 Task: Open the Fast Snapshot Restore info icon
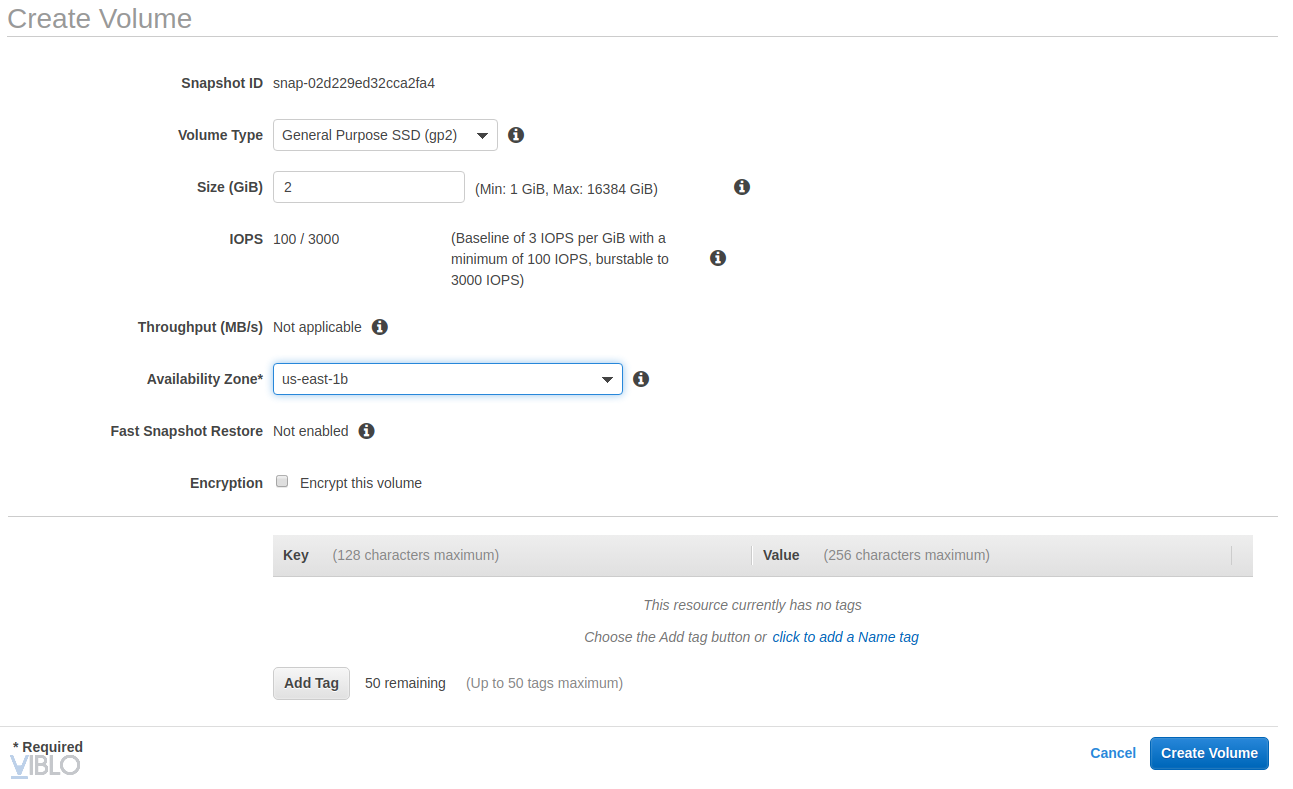click(367, 431)
